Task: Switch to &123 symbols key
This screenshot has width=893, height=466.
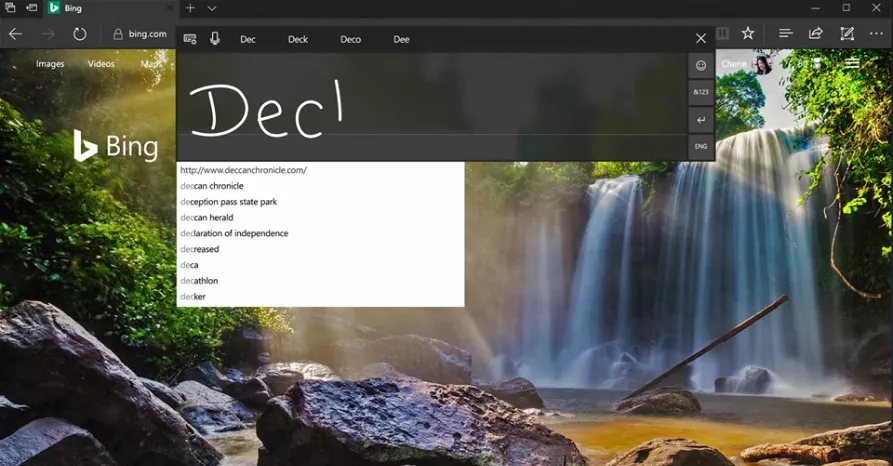Action: [701, 92]
